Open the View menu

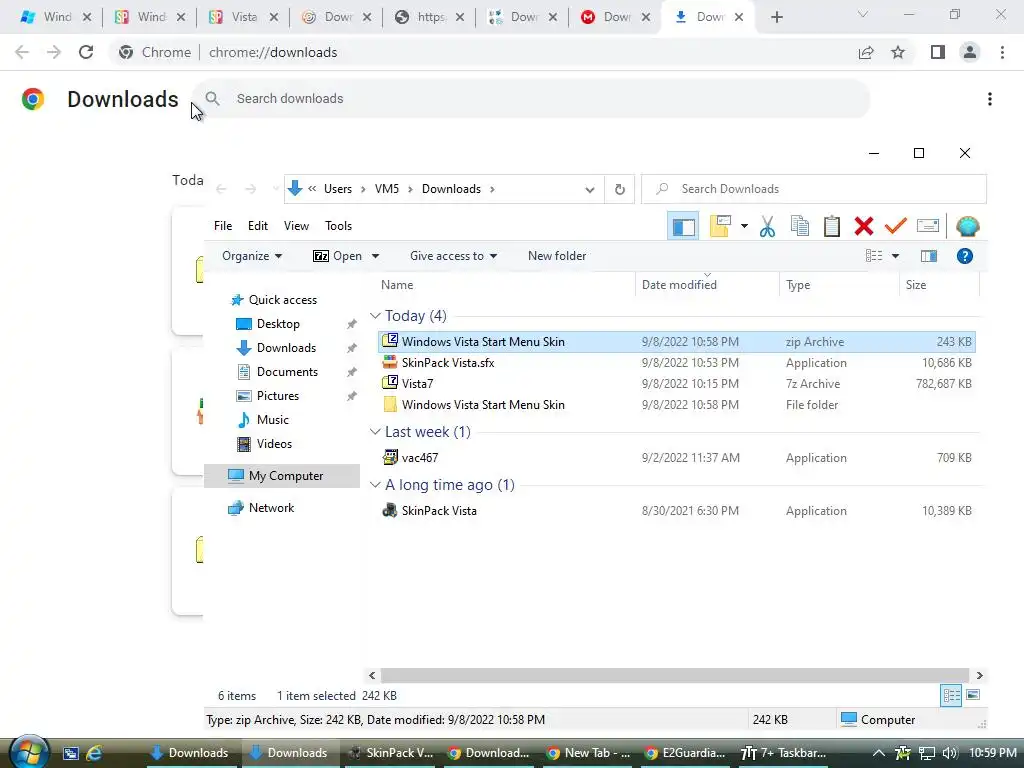click(296, 225)
